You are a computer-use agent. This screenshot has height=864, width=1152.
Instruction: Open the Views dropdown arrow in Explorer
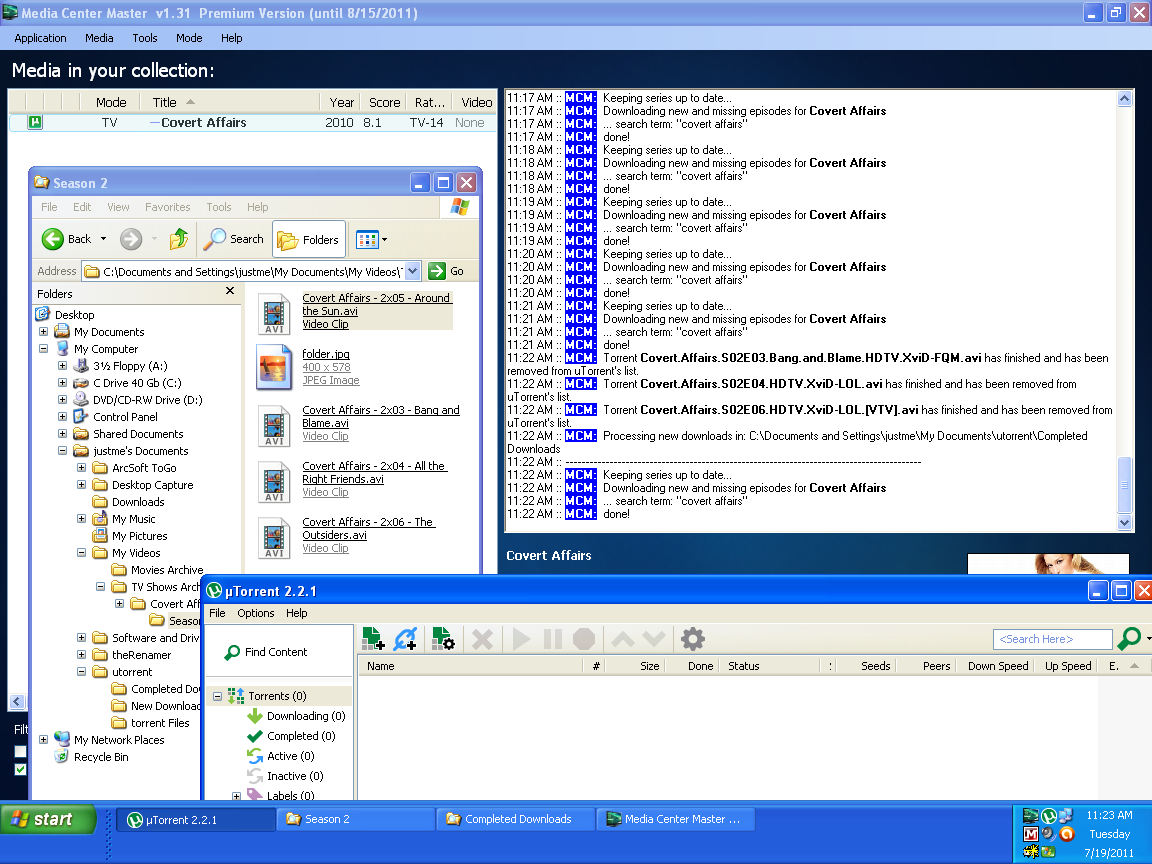click(384, 240)
